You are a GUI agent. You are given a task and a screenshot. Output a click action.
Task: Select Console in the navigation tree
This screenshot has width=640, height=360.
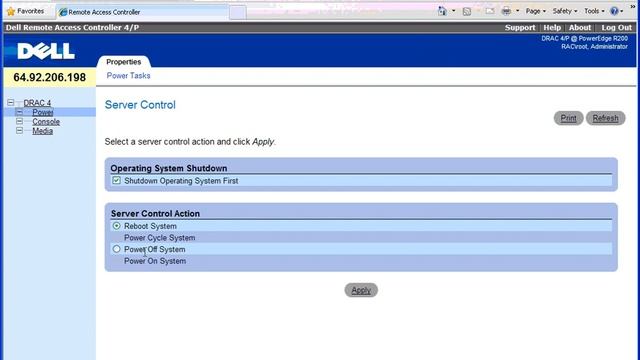(46, 122)
